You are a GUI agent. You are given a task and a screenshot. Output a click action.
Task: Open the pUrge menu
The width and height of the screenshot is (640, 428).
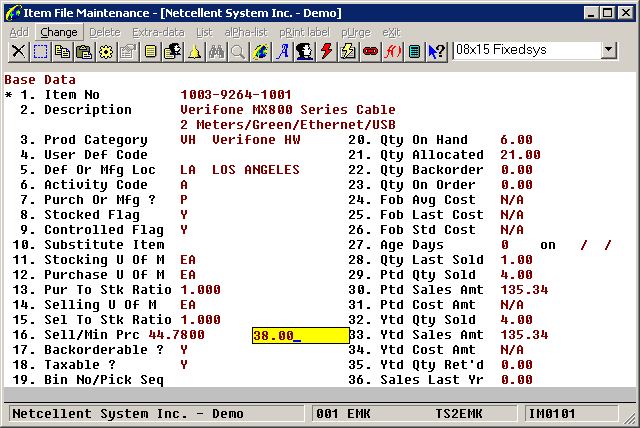click(x=356, y=32)
